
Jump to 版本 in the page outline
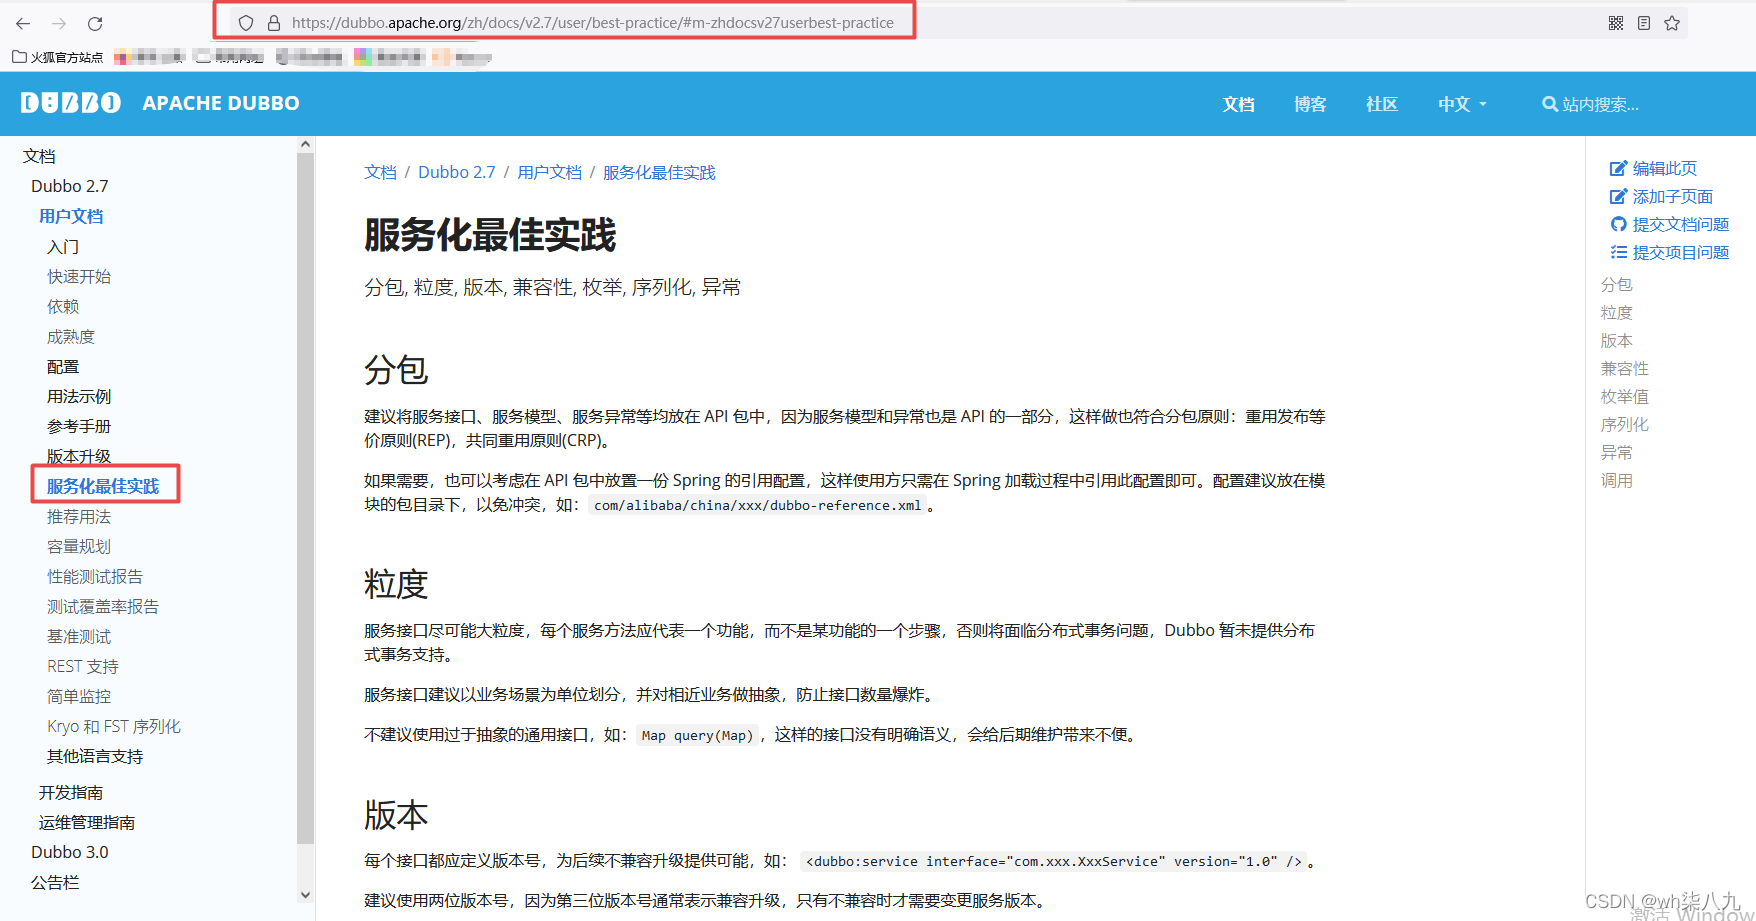tap(1616, 341)
